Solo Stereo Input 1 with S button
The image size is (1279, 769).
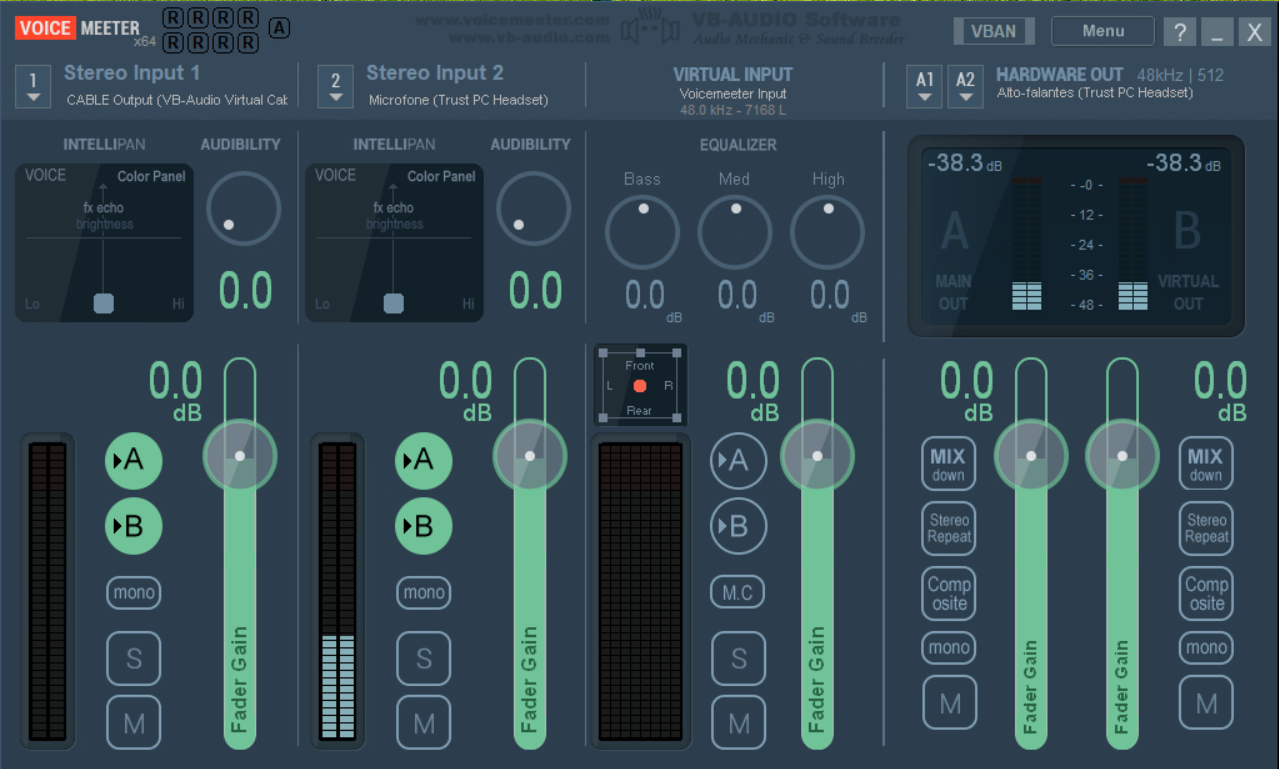click(x=134, y=658)
